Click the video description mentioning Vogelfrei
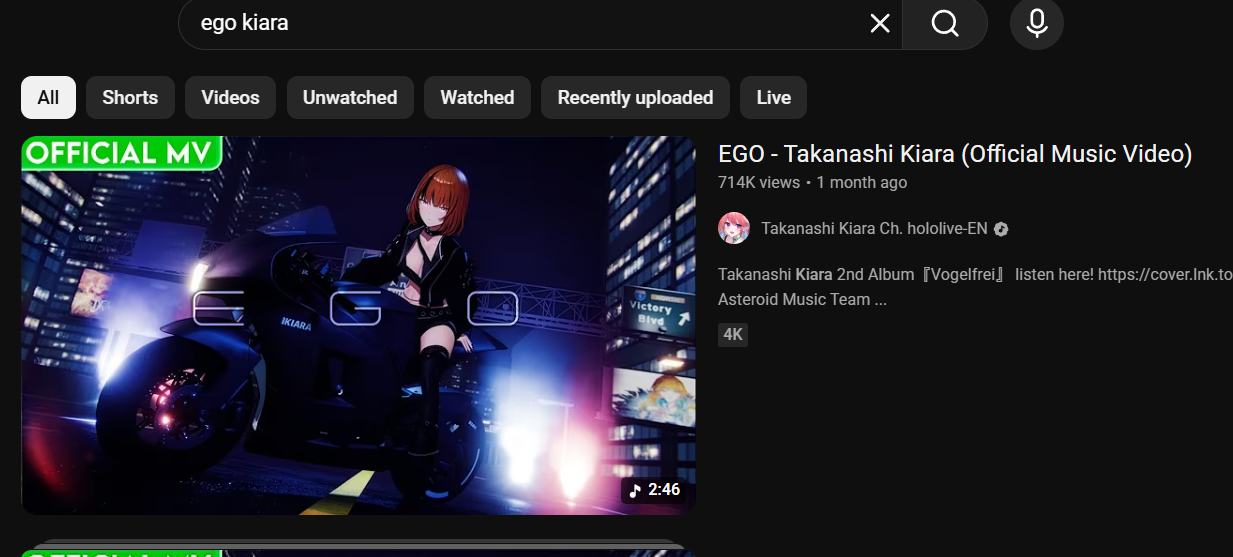The height and width of the screenshot is (557, 1233). point(975,286)
